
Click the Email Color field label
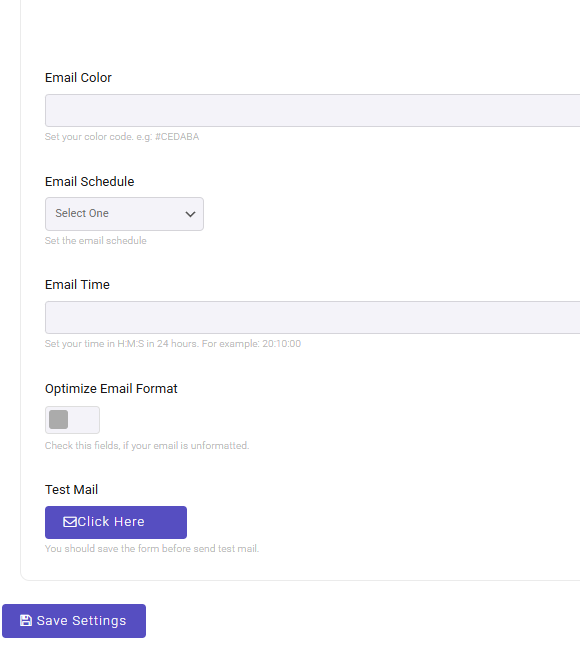coord(78,78)
